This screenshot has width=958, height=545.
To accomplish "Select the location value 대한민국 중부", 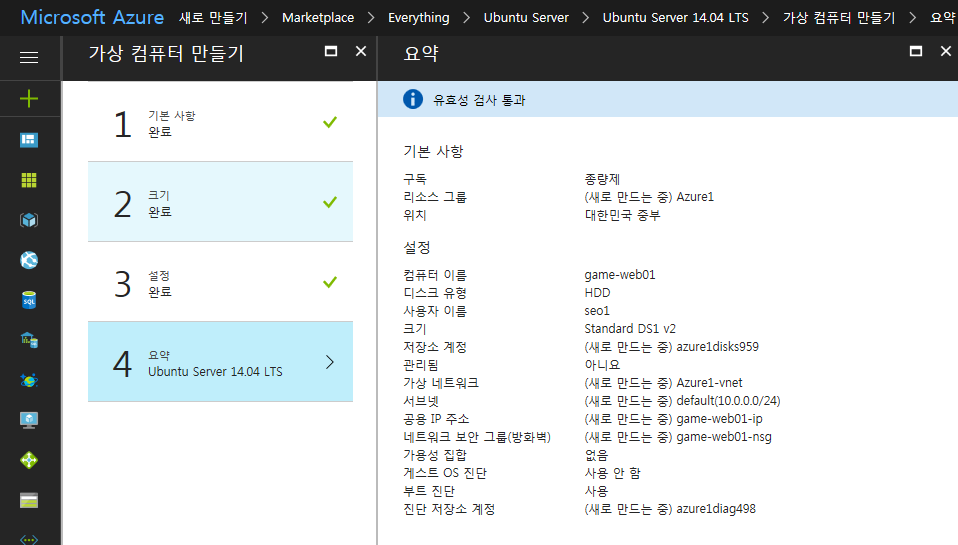I will [x=622, y=215].
